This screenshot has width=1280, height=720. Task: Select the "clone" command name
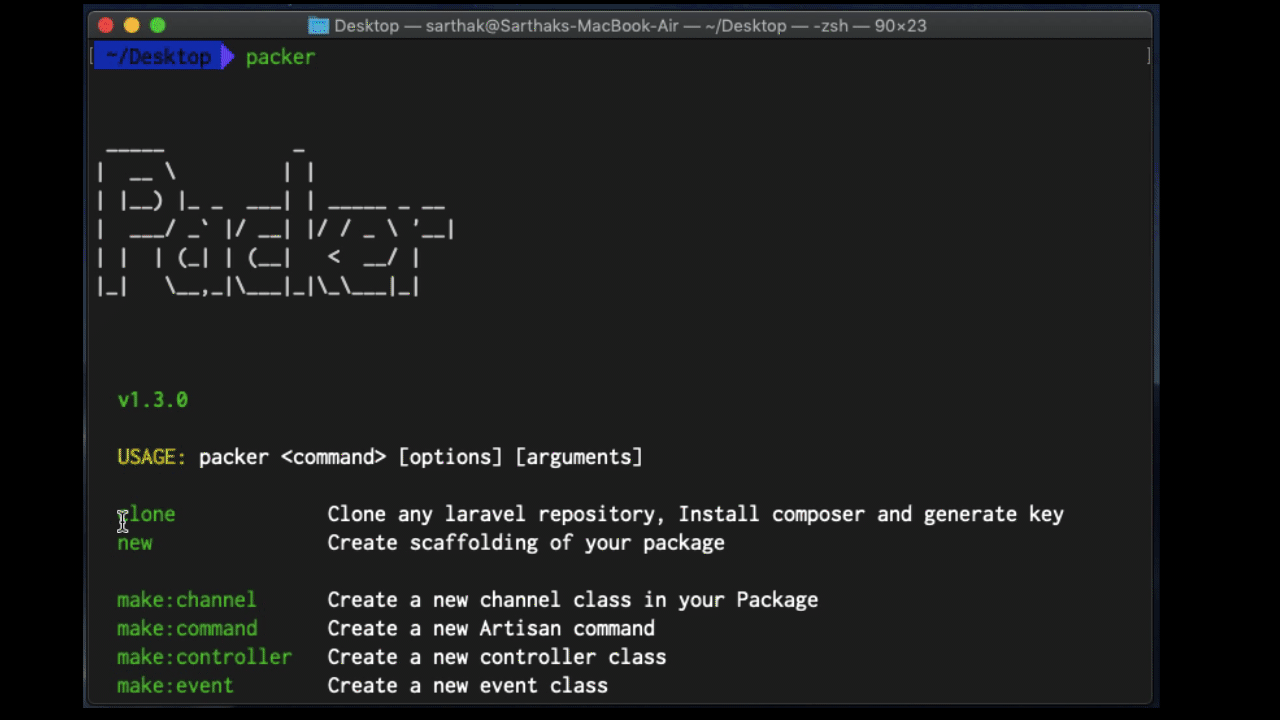pyautogui.click(x=146, y=514)
